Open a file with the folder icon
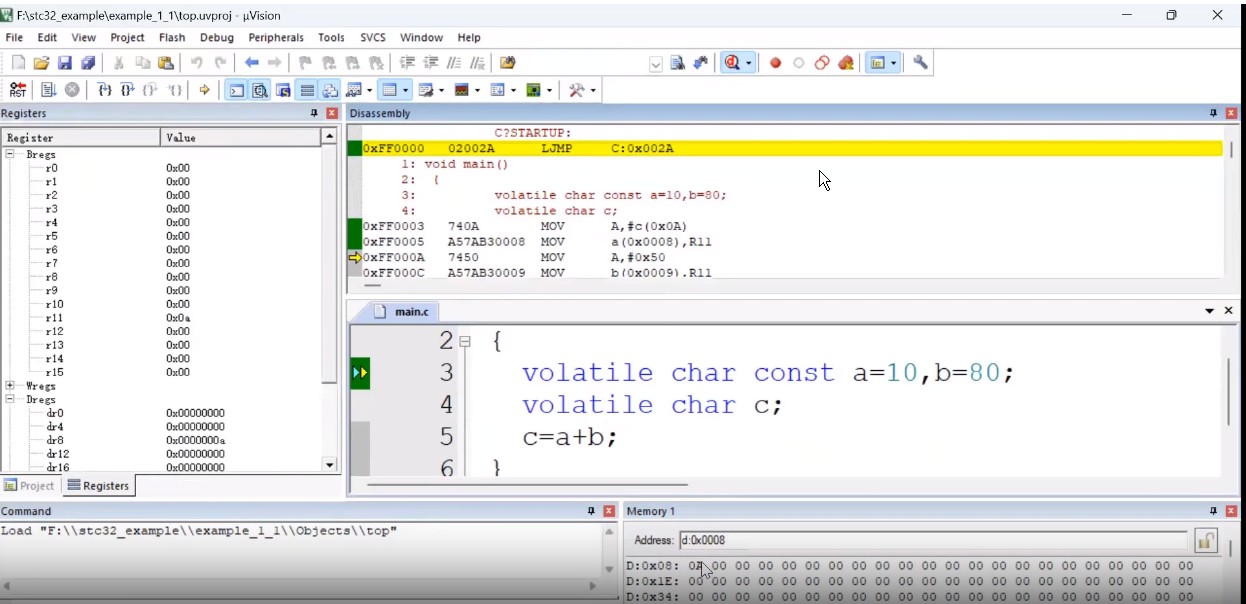The height and width of the screenshot is (604, 1246). (41, 62)
